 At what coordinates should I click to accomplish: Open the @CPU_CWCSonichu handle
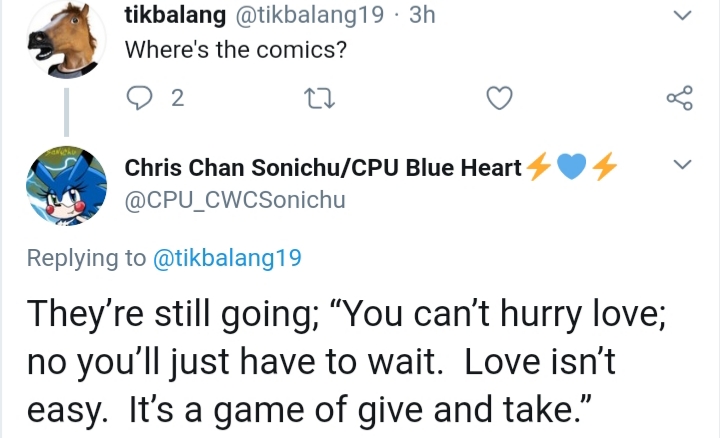point(235,200)
